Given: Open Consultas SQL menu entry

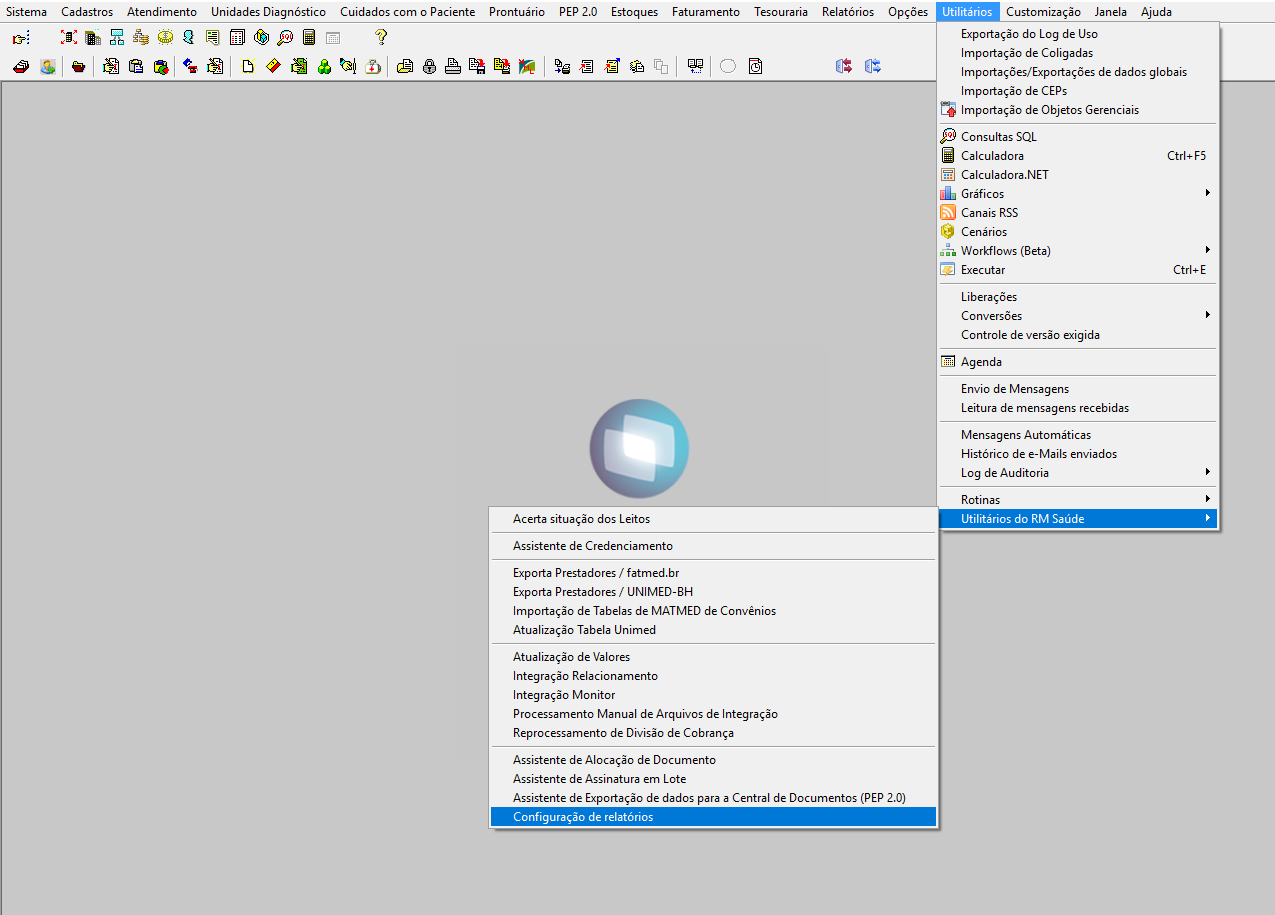Looking at the screenshot, I should pyautogui.click(x=1077, y=137).
